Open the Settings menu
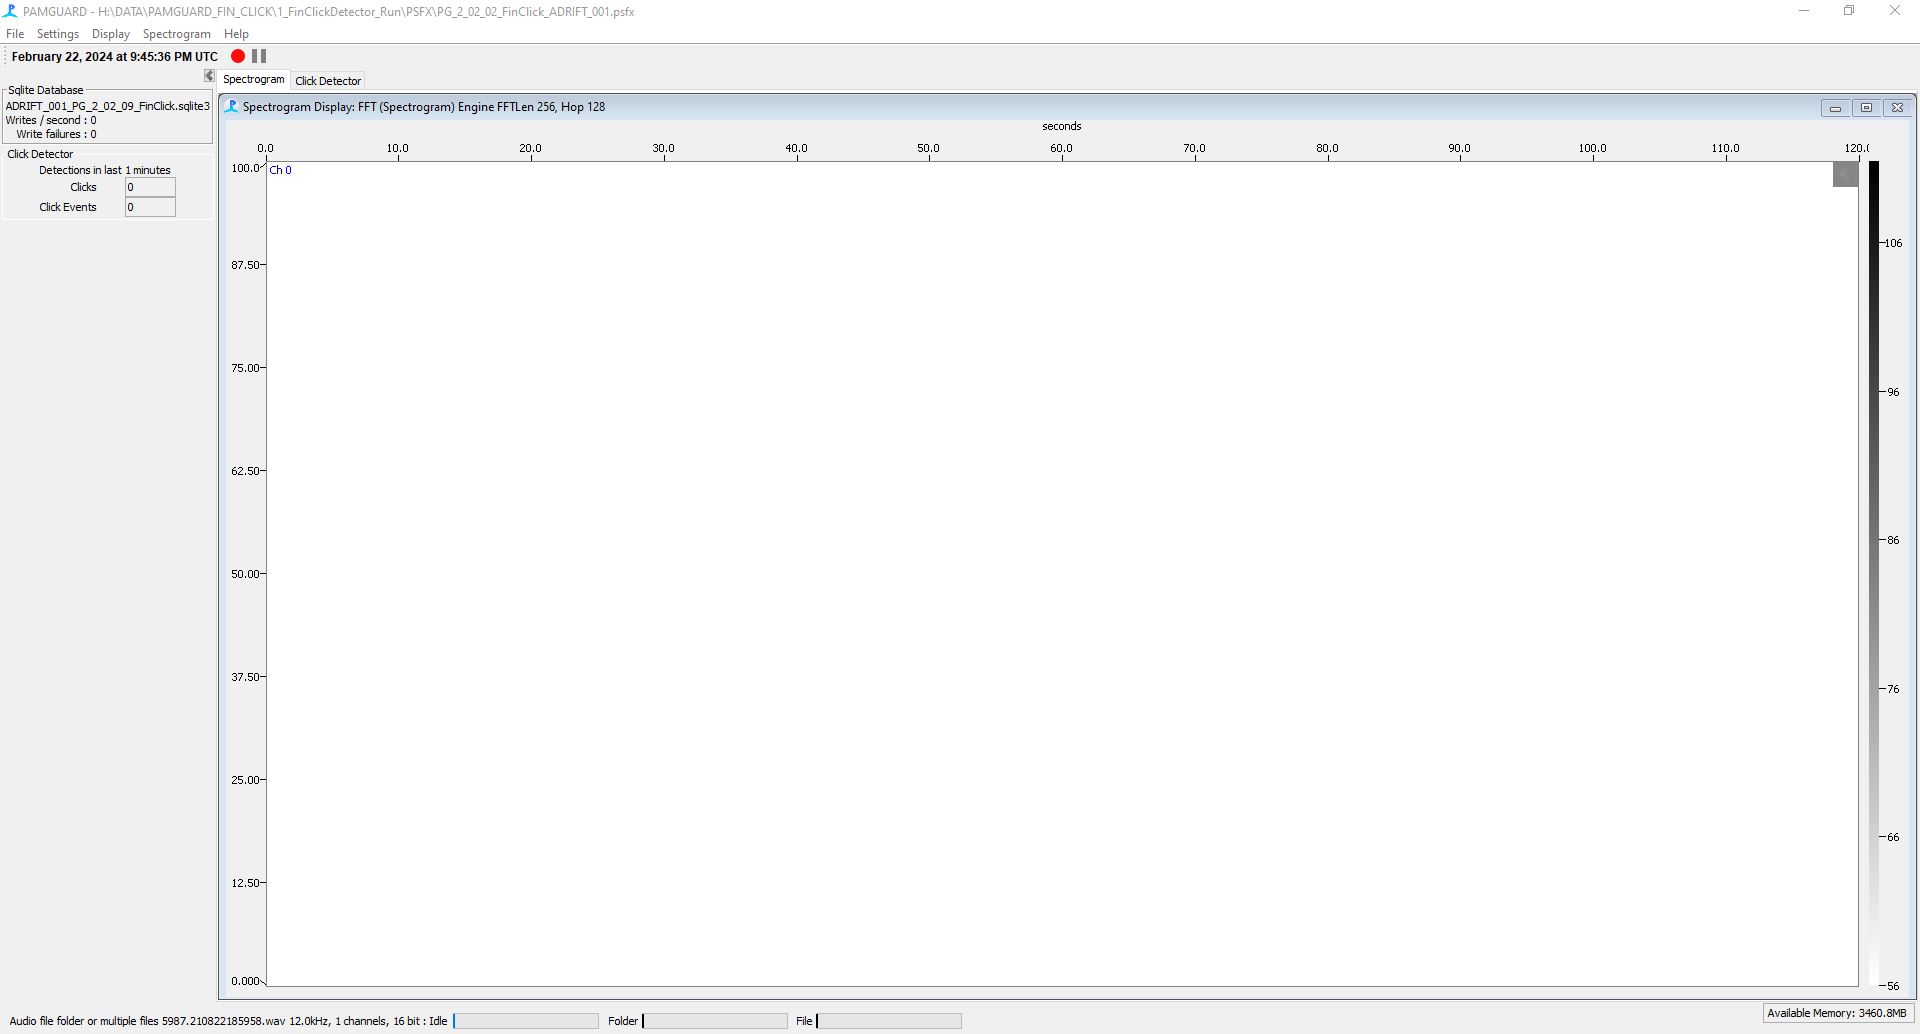 (58, 34)
